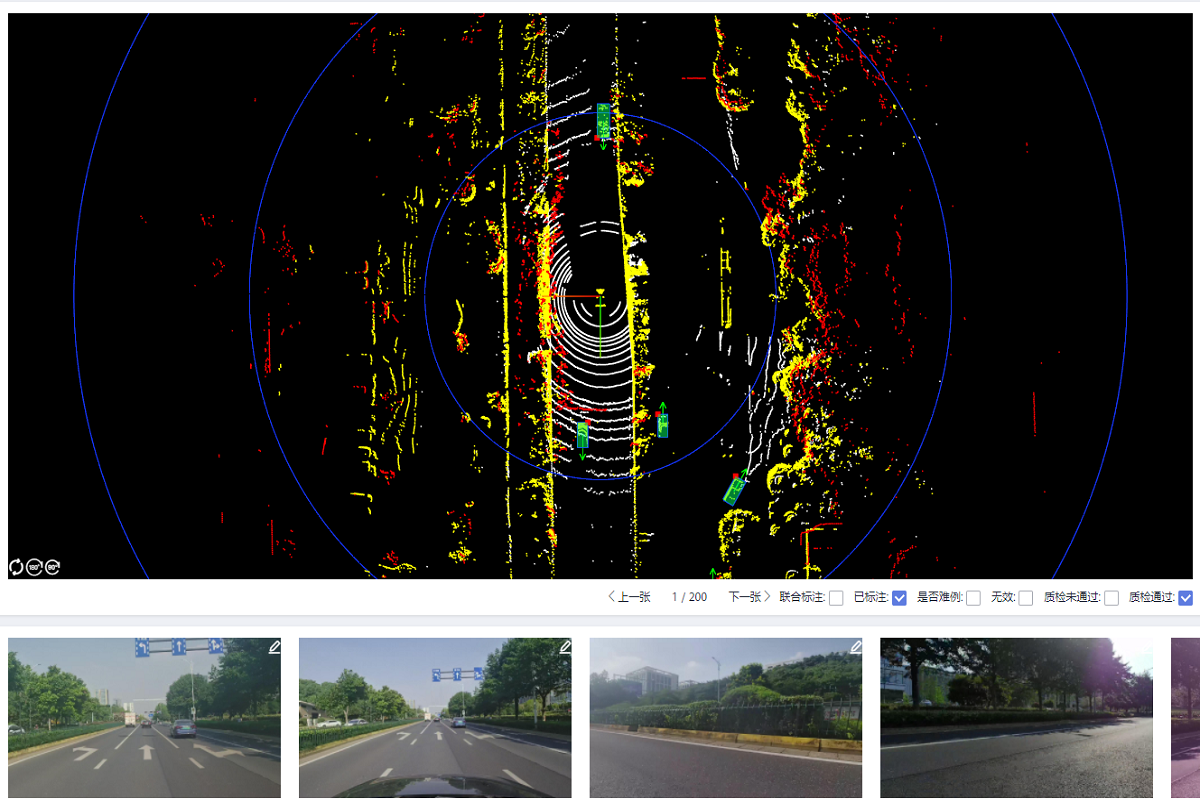Tick the 是否难例 checkbox
Image resolution: width=1200 pixels, height=800 pixels.
(973, 598)
